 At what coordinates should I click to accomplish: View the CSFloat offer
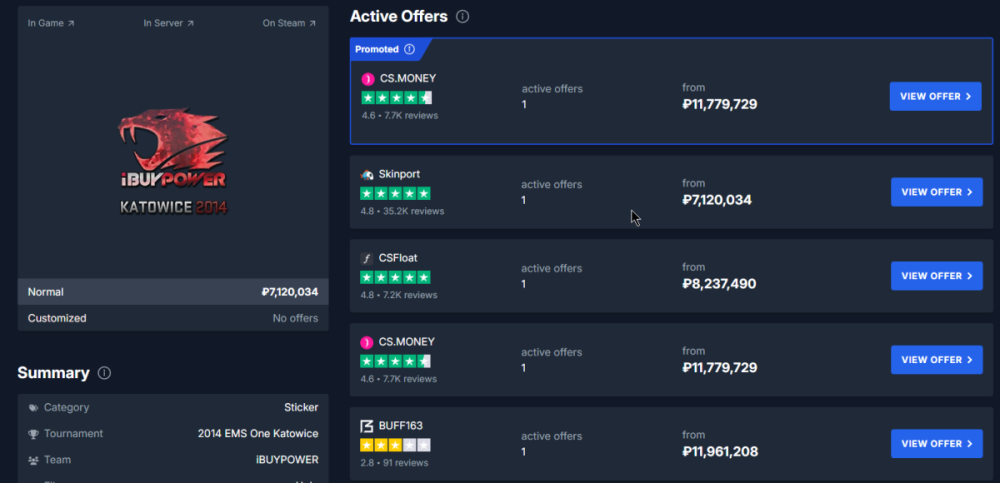[937, 276]
